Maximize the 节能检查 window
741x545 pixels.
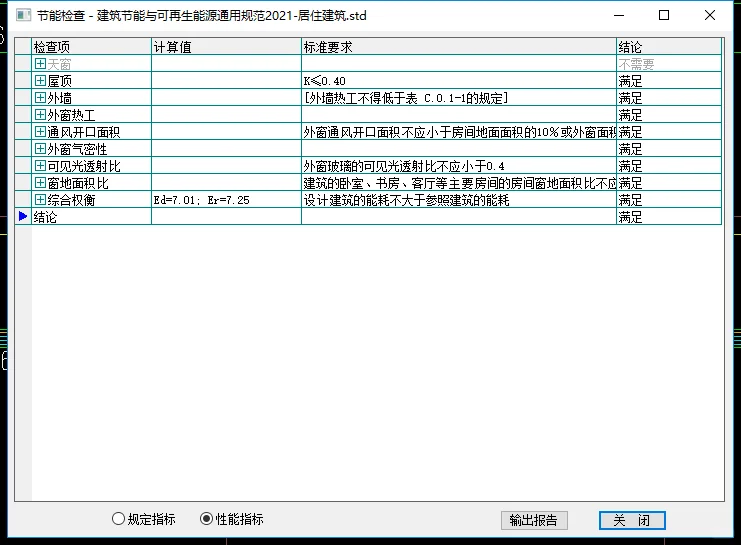point(664,15)
